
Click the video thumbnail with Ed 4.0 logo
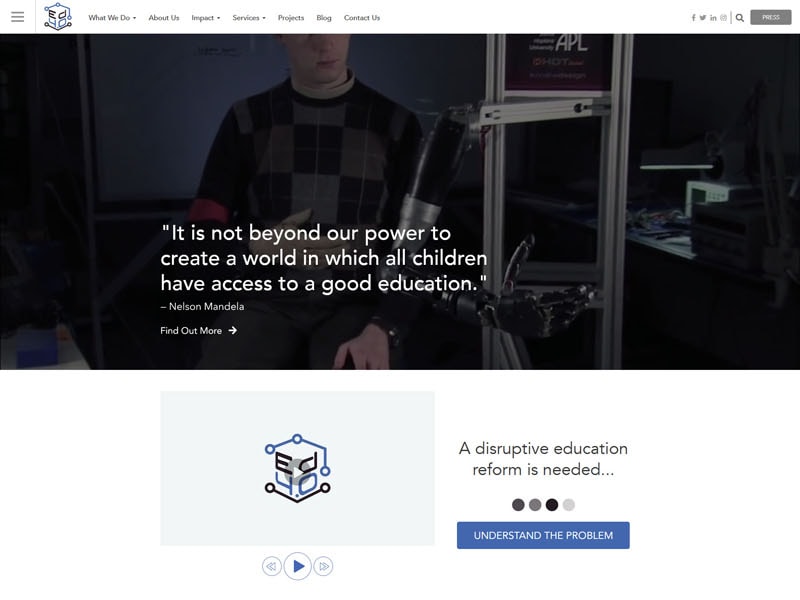pyautogui.click(x=297, y=468)
